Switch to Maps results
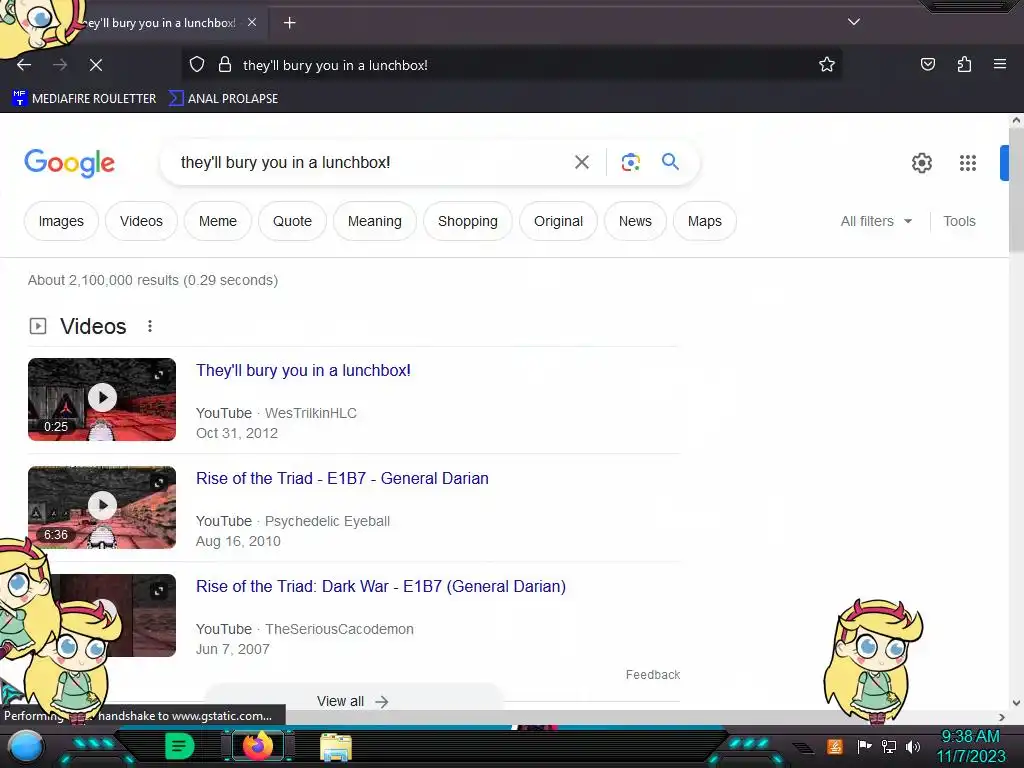Screen dimensions: 1024x768 [x=705, y=221]
